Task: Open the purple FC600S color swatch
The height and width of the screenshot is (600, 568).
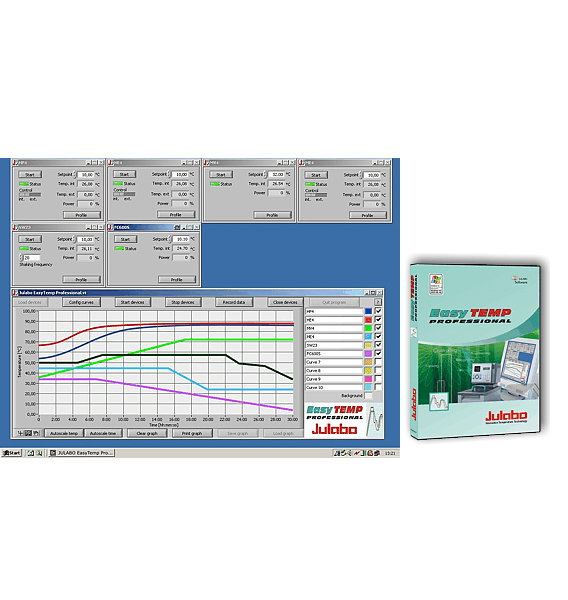Action: point(368,353)
